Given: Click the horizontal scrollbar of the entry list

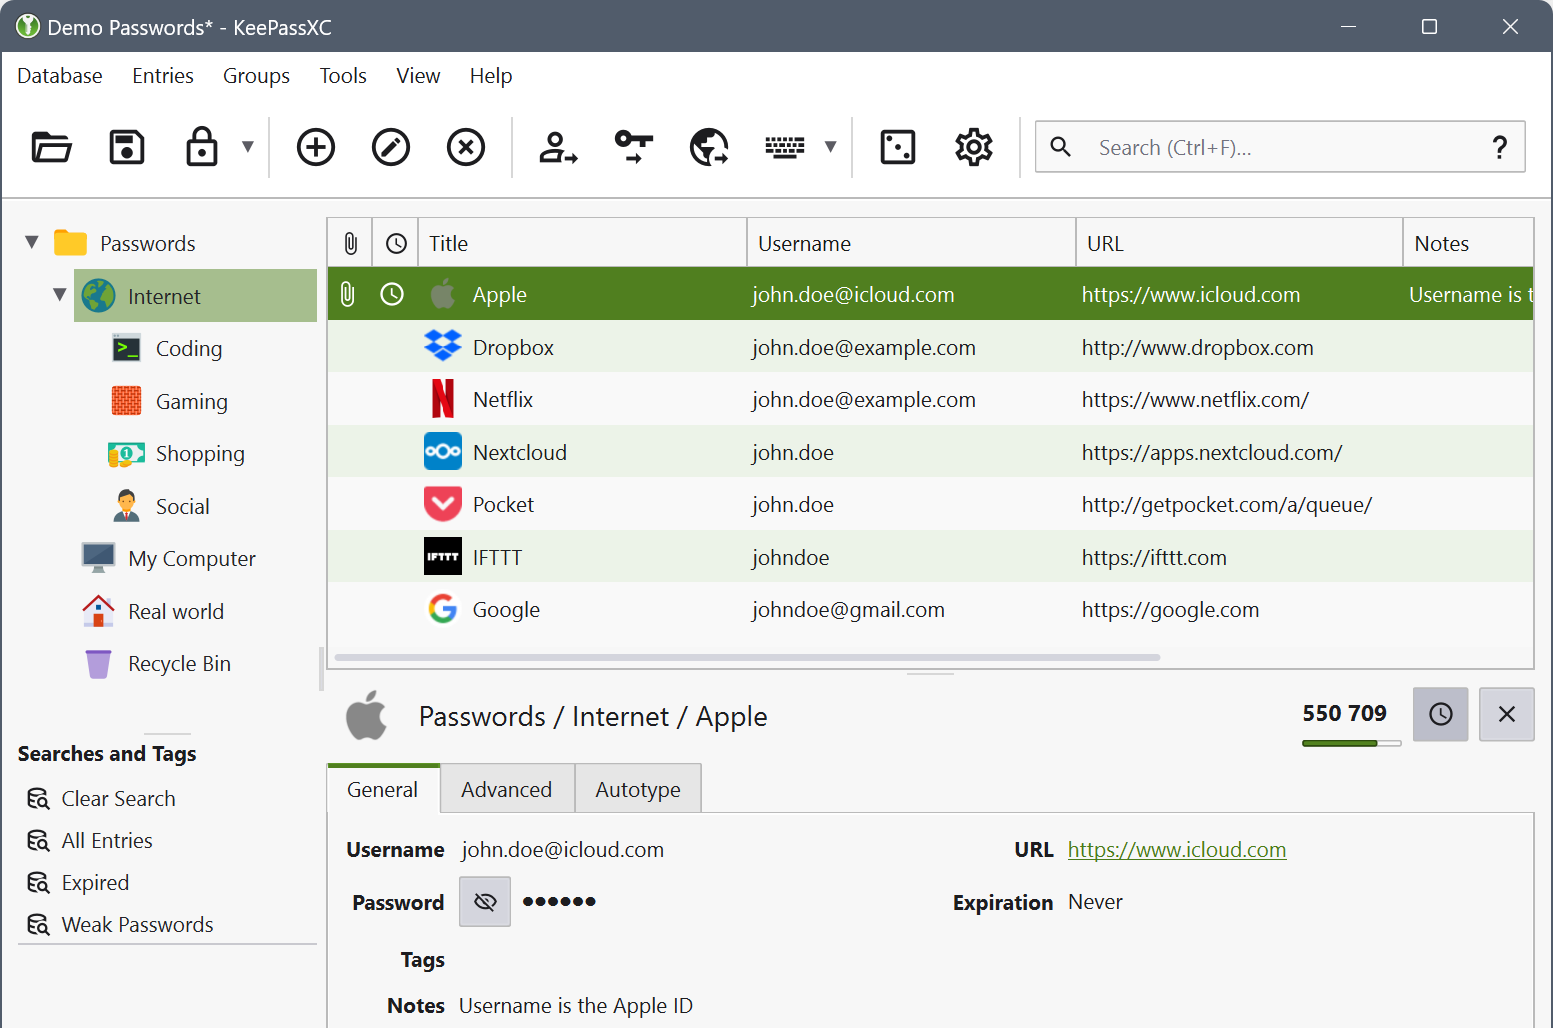Looking at the screenshot, I should tap(747, 657).
